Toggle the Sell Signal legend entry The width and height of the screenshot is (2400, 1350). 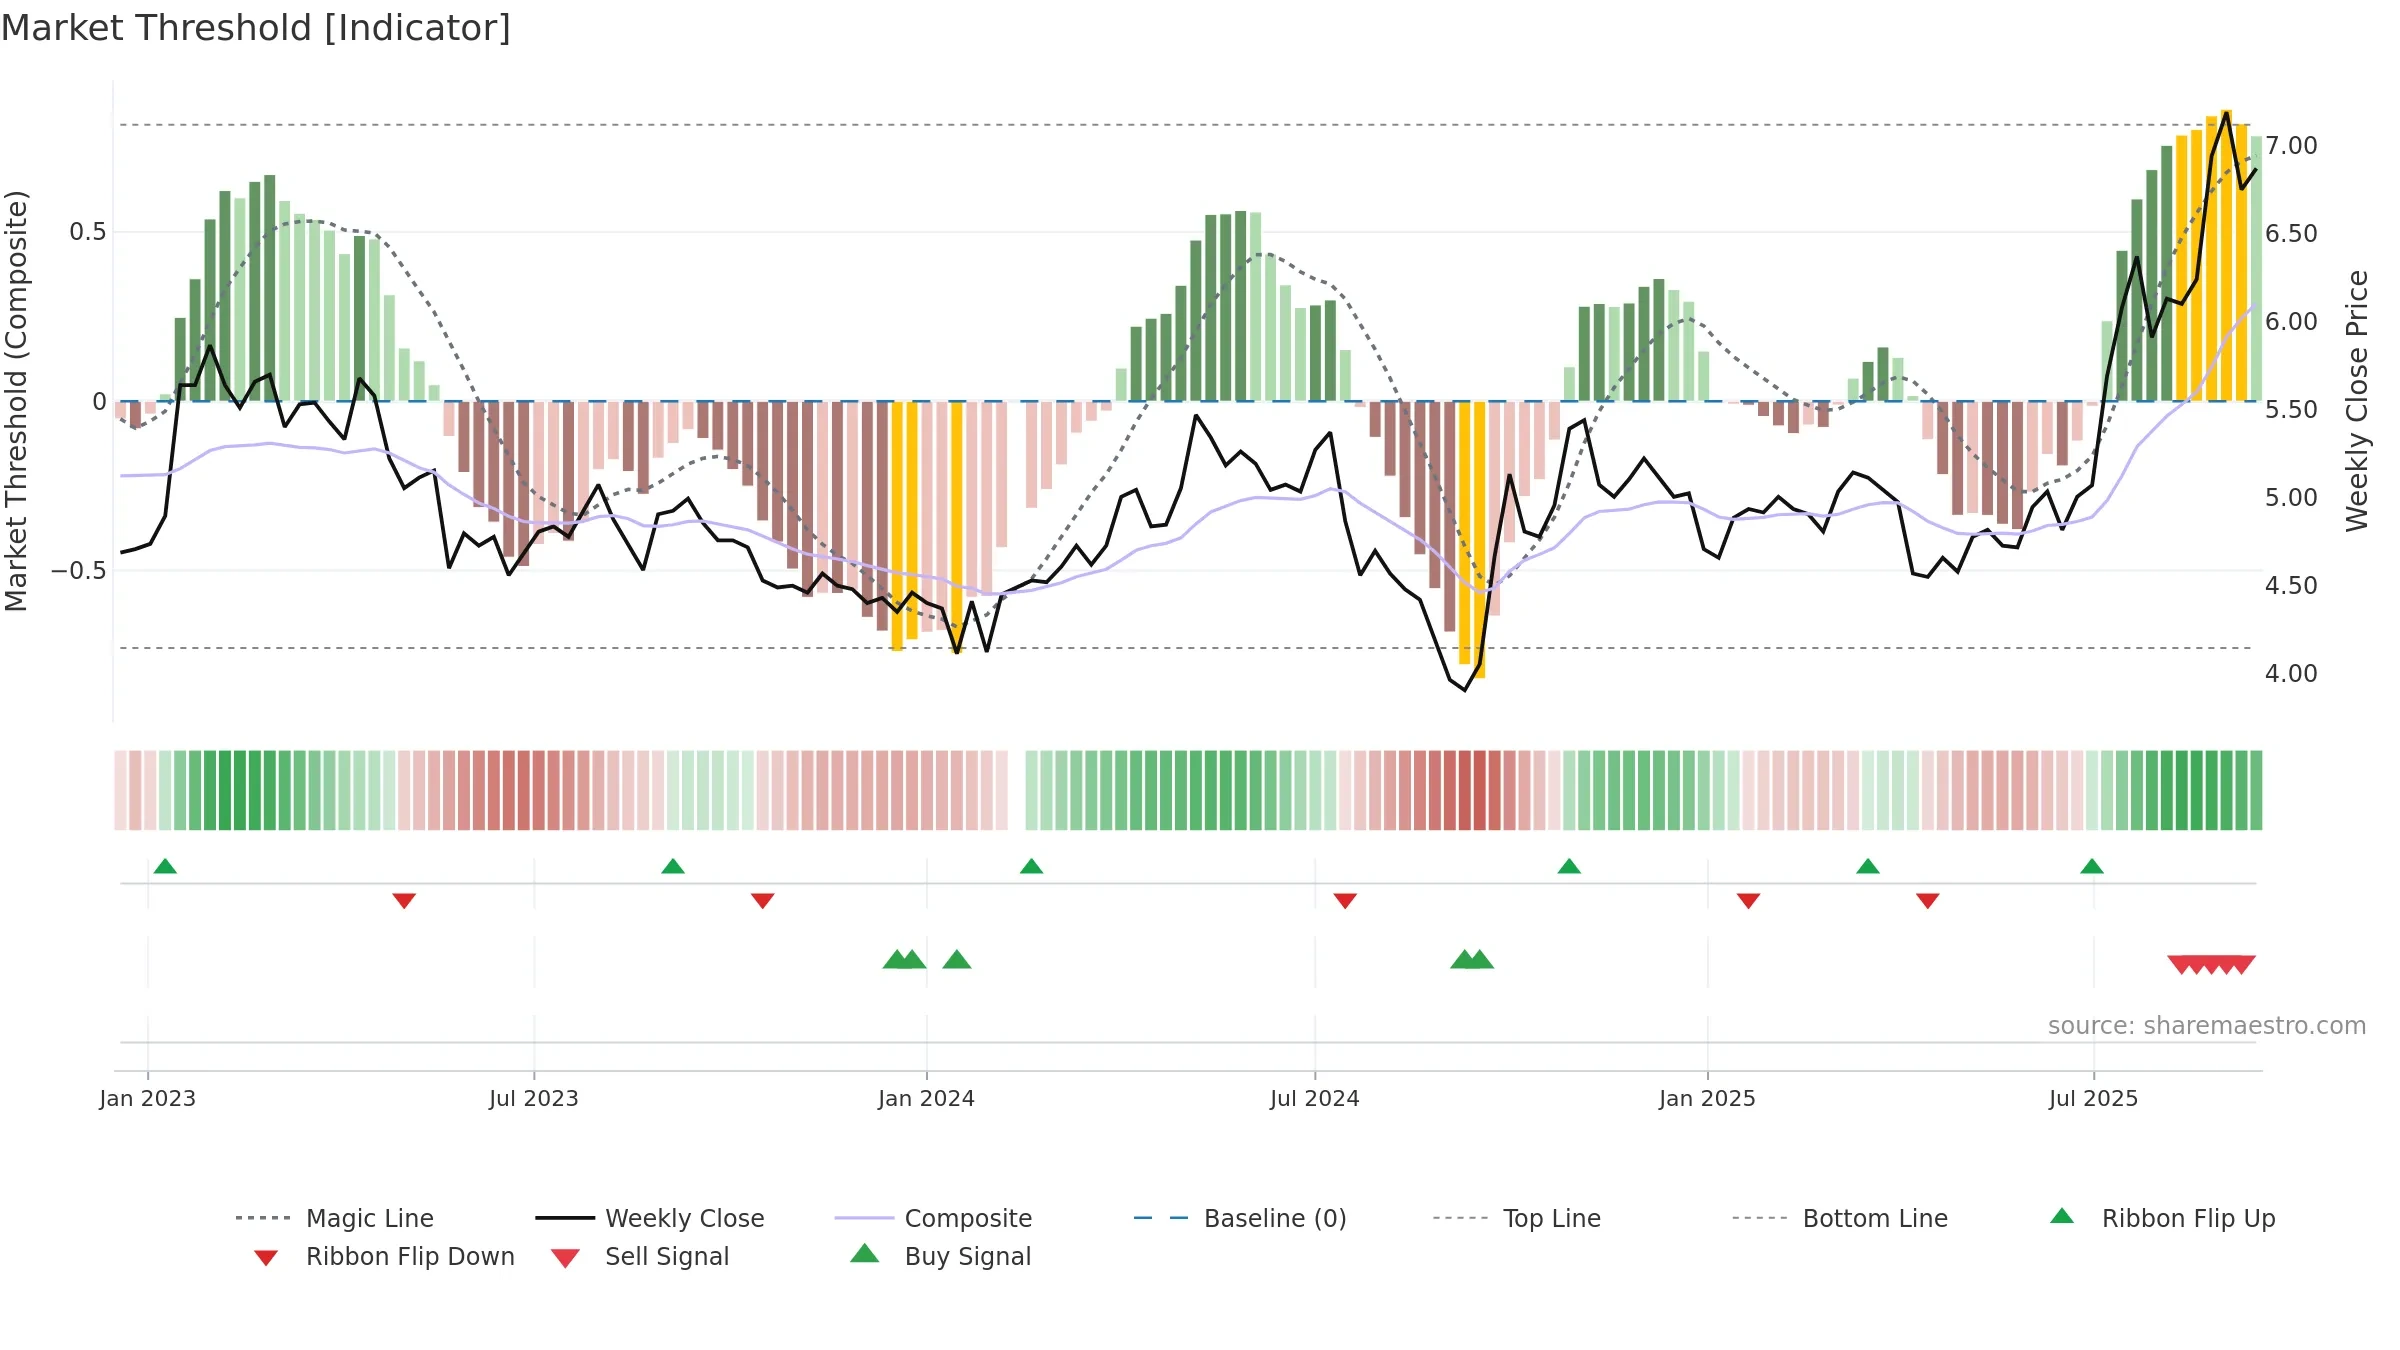[x=640, y=1256]
